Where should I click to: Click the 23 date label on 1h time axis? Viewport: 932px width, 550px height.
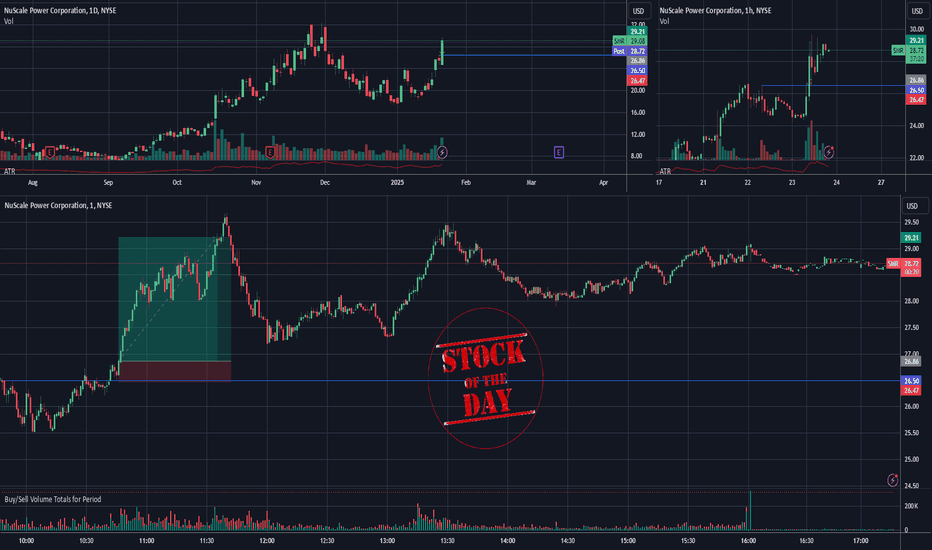click(x=792, y=183)
